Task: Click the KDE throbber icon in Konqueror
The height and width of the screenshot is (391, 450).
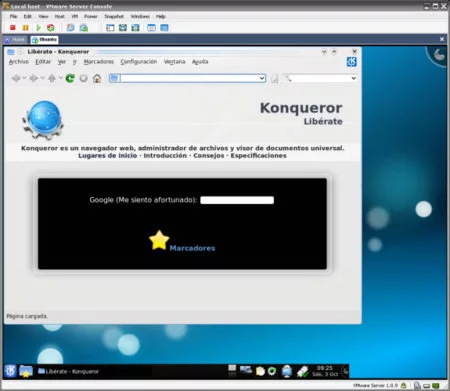Action: (351, 62)
